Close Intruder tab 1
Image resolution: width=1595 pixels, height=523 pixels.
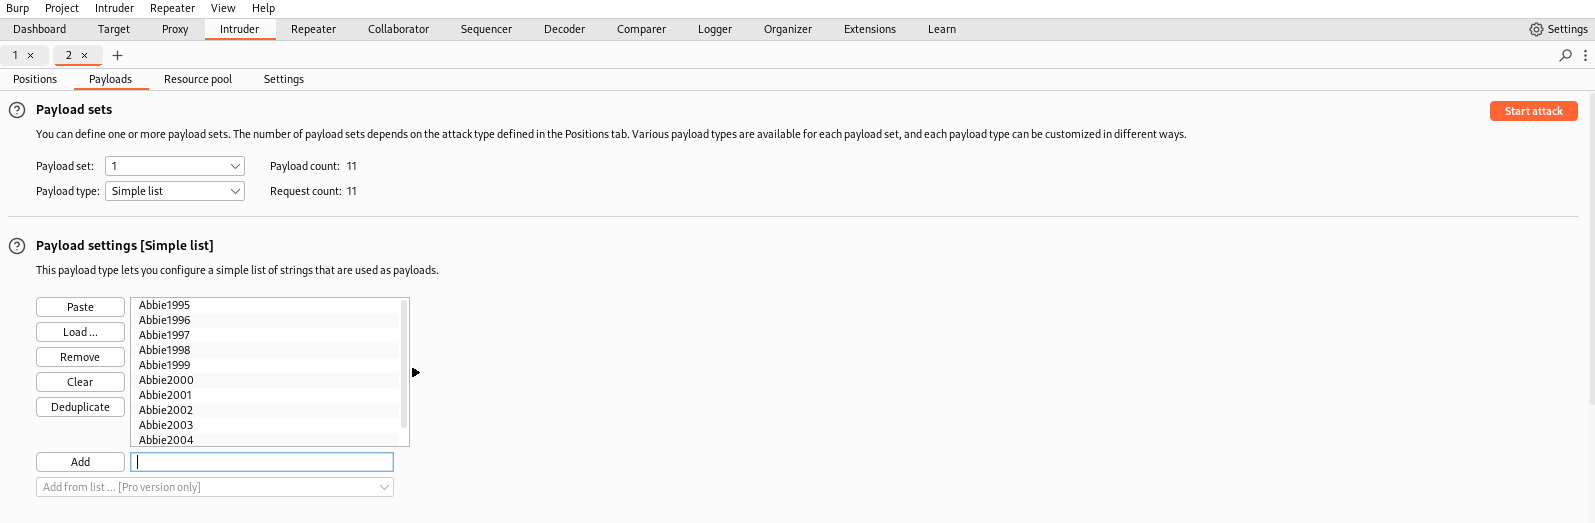click(31, 55)
